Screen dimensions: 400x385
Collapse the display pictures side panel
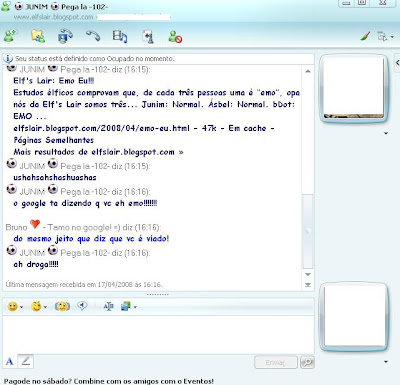pyautogui.click(x=397, y=62)
